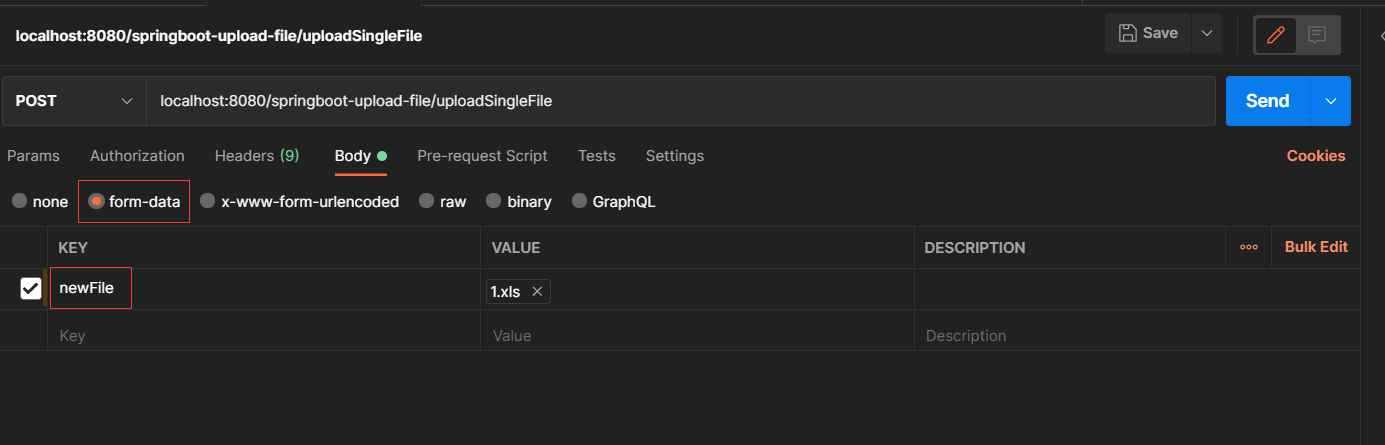This screenshot has height=445, width=1385.
Task: Select the raw body option
Action: 427,202
